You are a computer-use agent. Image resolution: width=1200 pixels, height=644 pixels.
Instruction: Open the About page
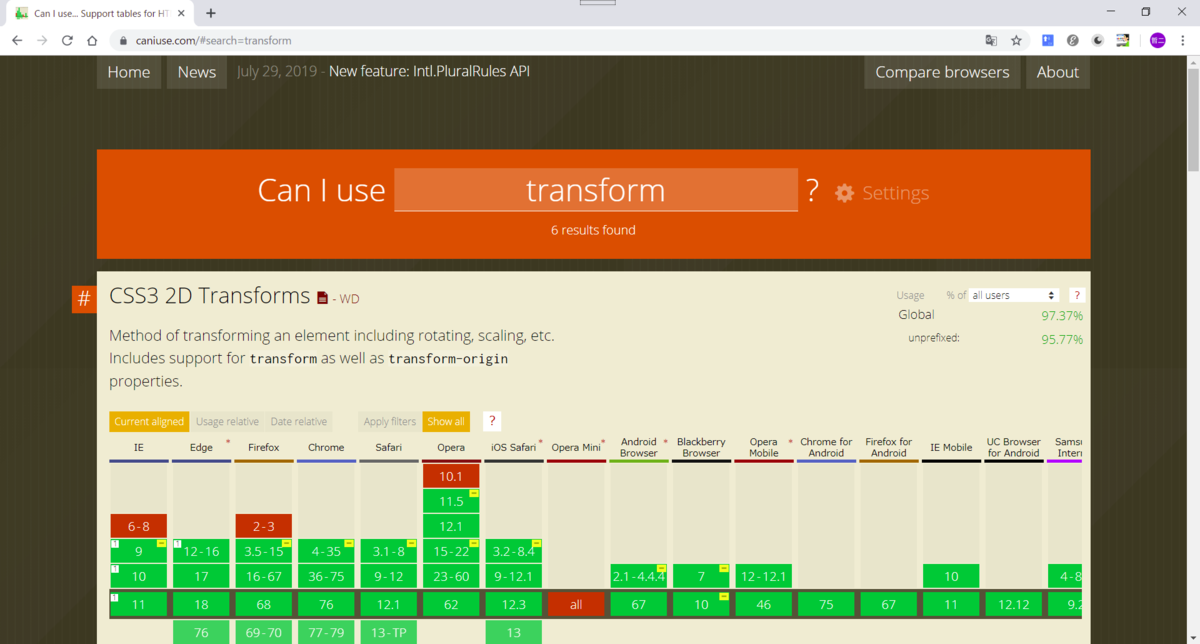pyautogui.click(x=1058, y=72)
